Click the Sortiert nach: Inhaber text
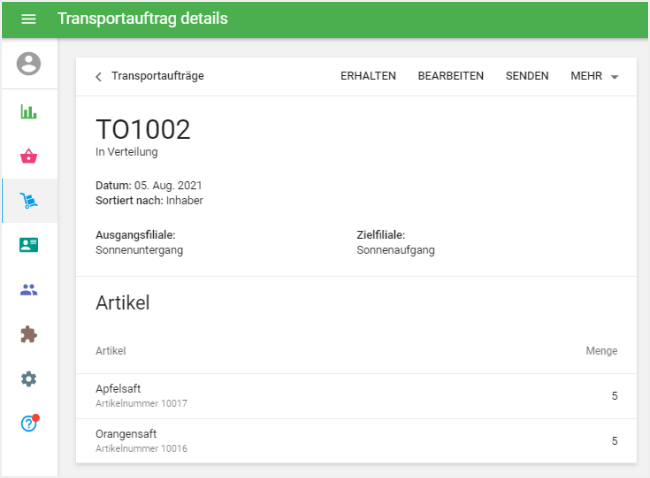The image size is (650, 478). point(149,200)
